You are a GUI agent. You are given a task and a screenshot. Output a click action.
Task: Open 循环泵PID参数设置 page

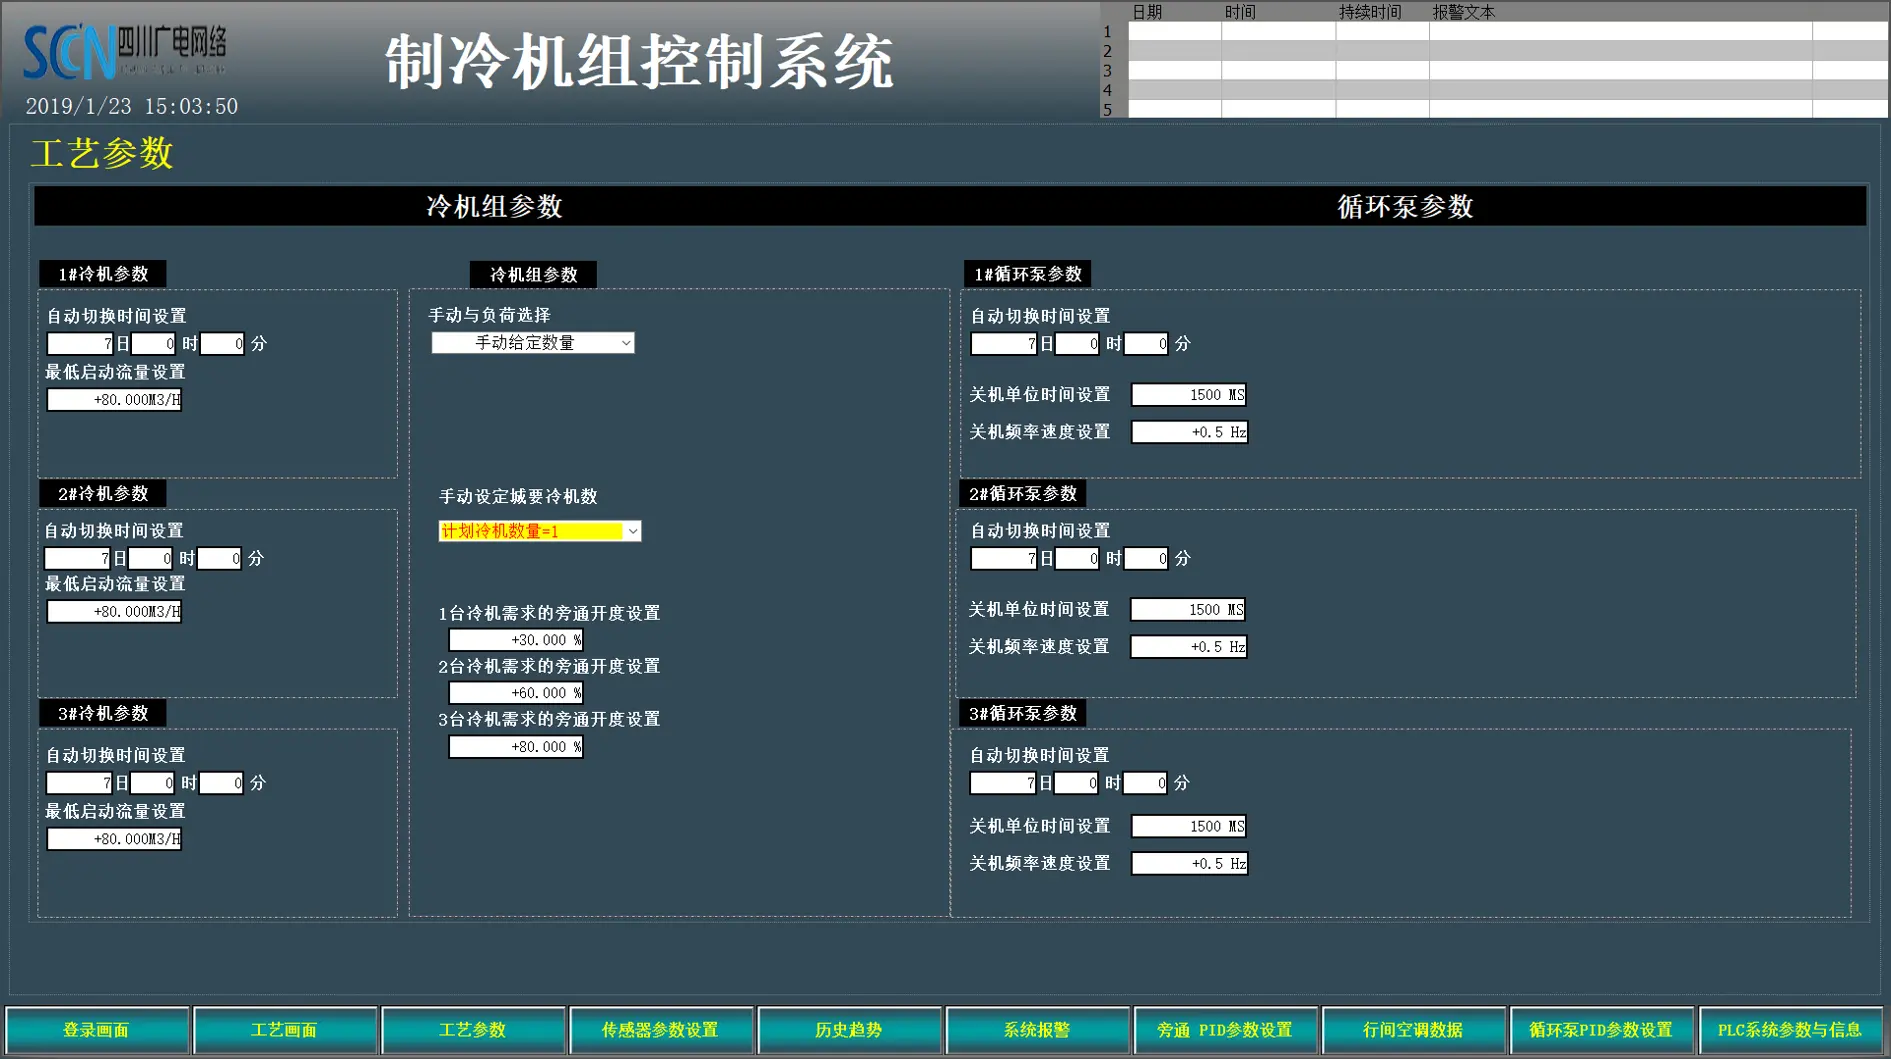click(1601, 1030)
